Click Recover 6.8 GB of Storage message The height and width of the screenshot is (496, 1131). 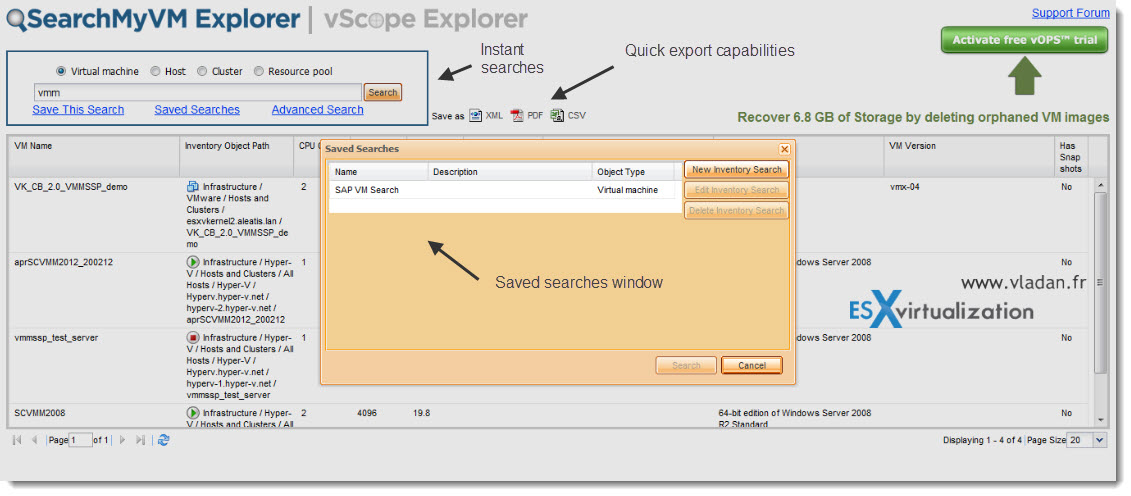(923, 118)
